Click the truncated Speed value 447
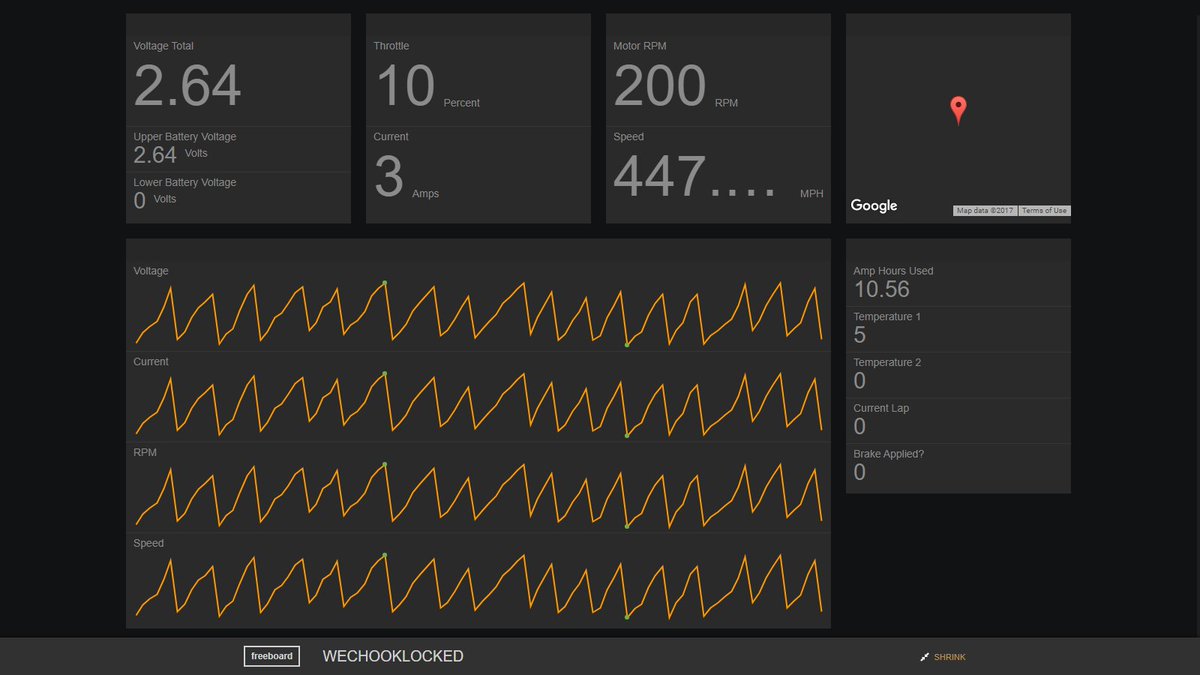Viewport: 1200px width, 675px height. click(694, 177)
